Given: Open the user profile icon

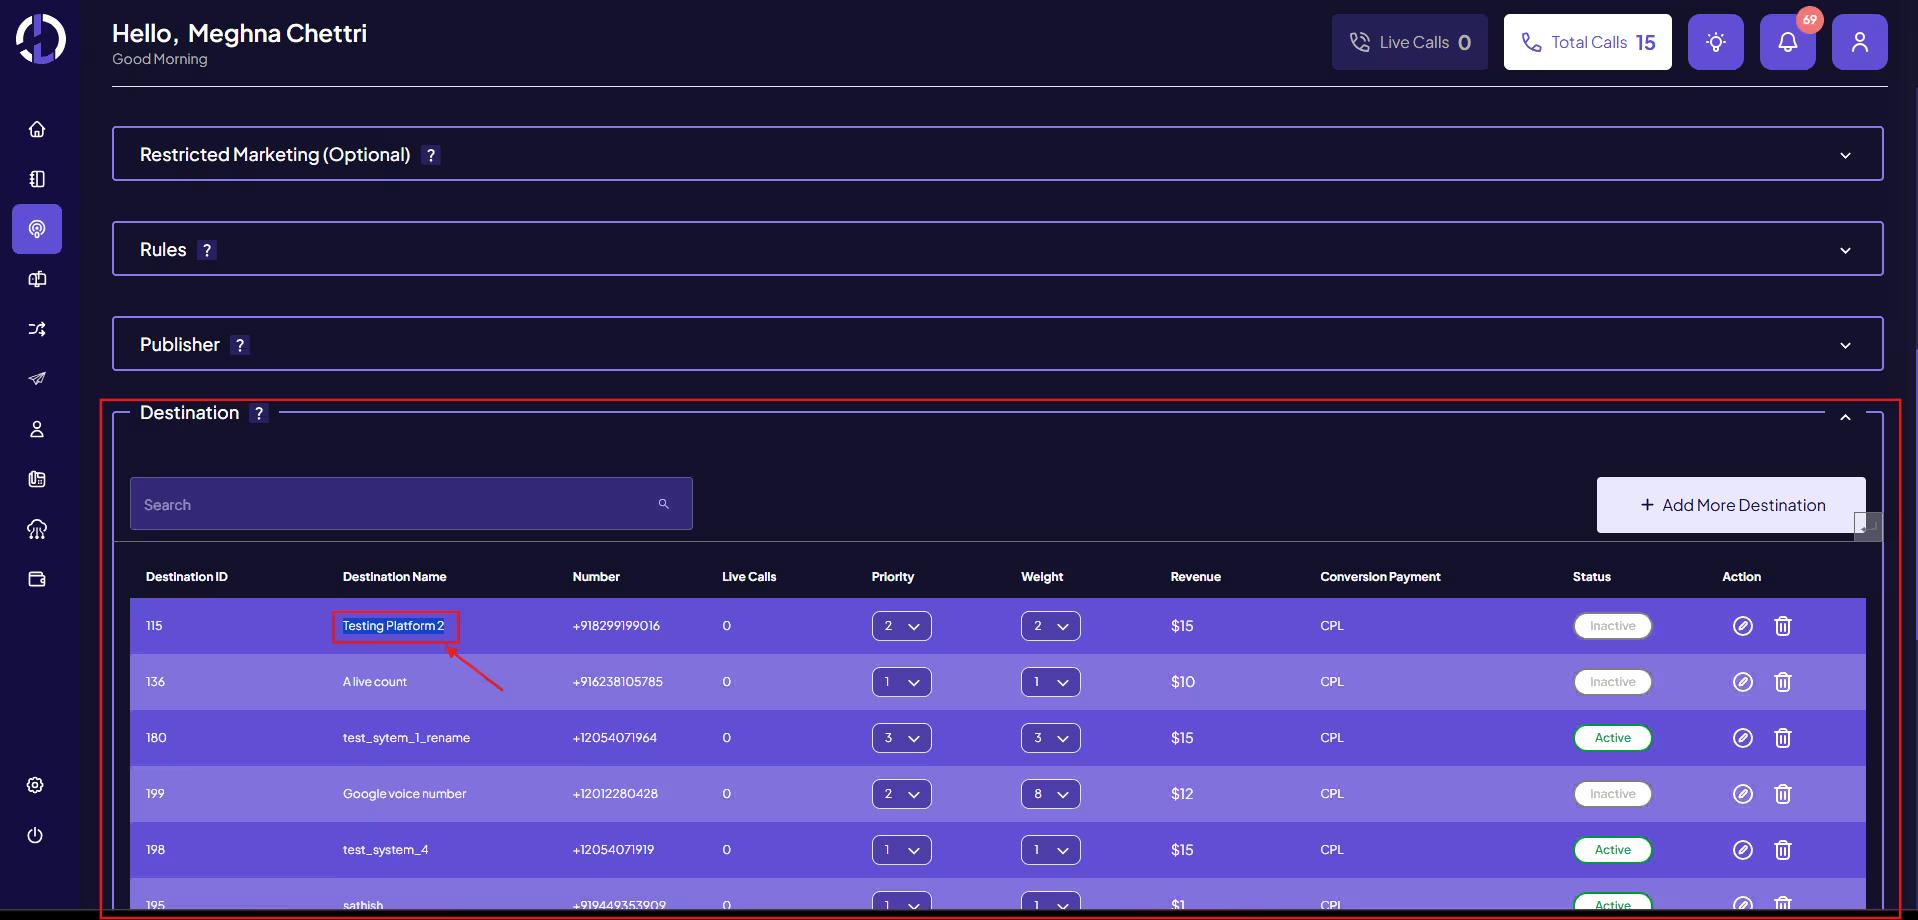Looking at the screenshot, I should [1859, 42].
